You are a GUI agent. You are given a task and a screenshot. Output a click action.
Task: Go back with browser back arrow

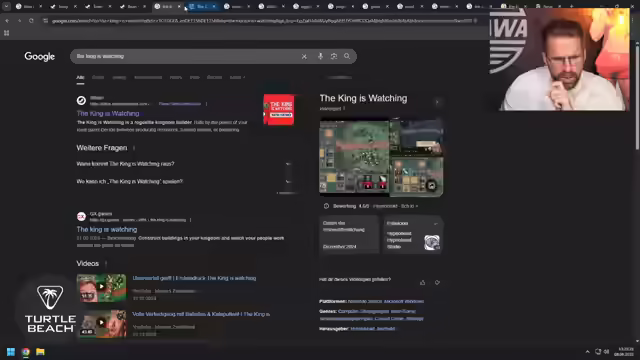[x=7, y=20]
